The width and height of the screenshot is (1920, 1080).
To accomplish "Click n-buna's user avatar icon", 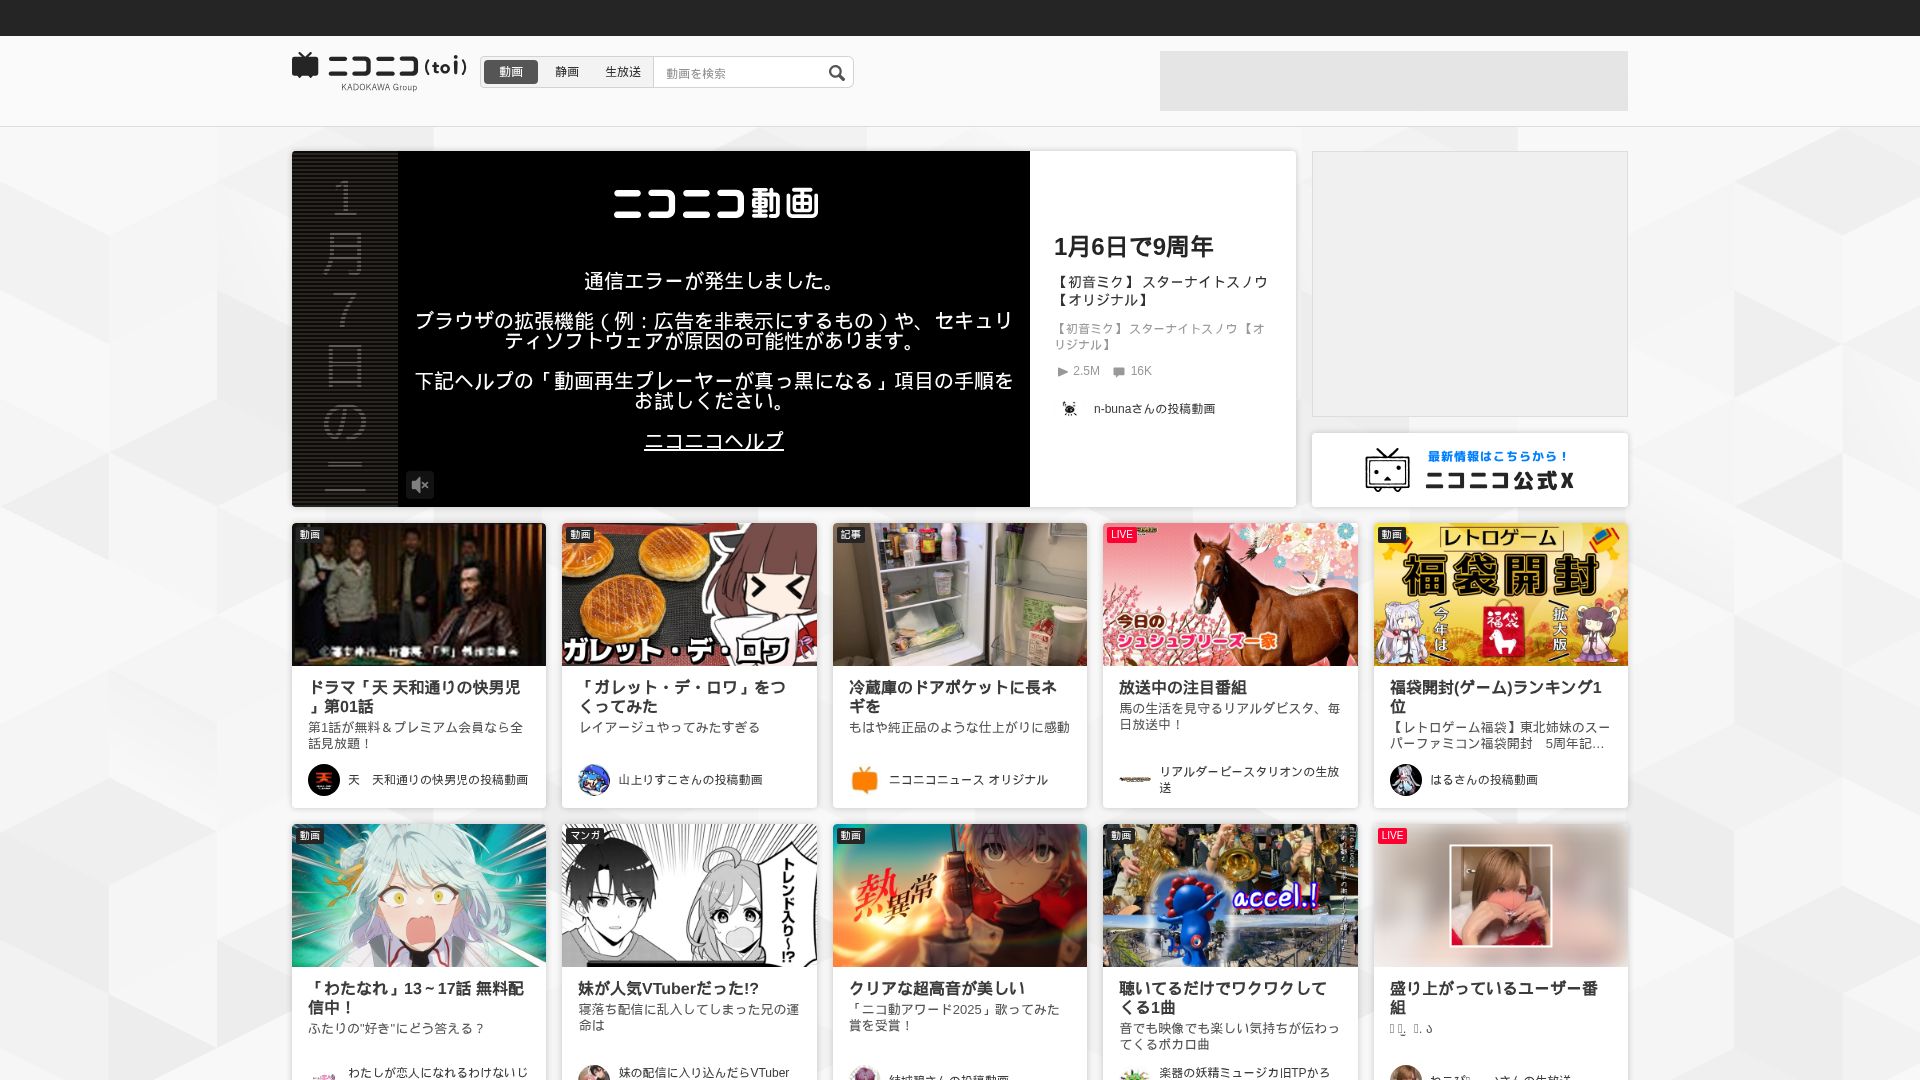I will point(1070,409).
